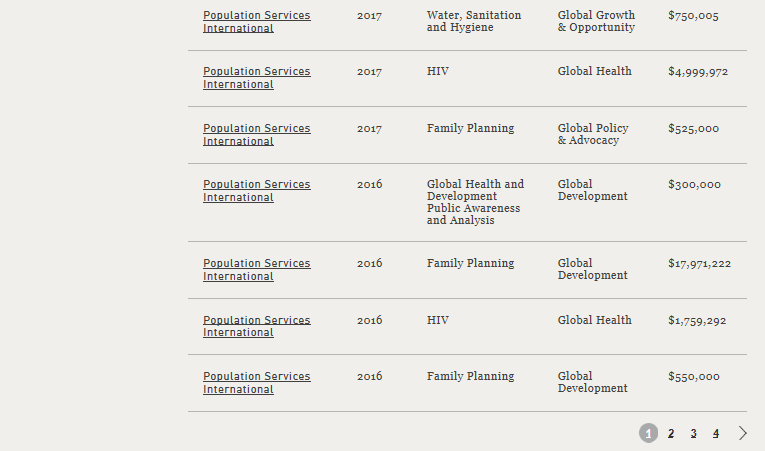Select the $1,759,292 amount

(697, 320)
